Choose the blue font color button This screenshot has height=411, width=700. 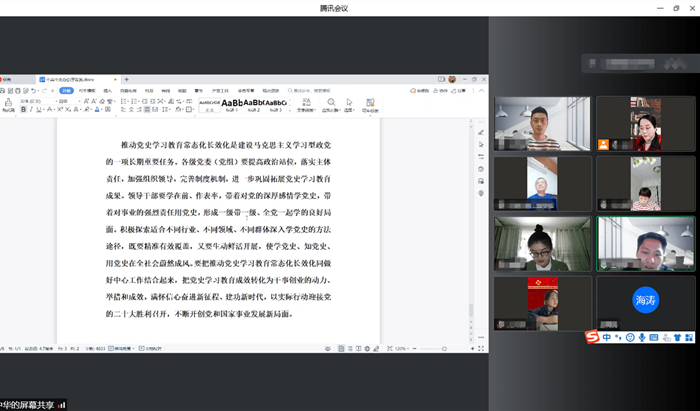(97, 109)
